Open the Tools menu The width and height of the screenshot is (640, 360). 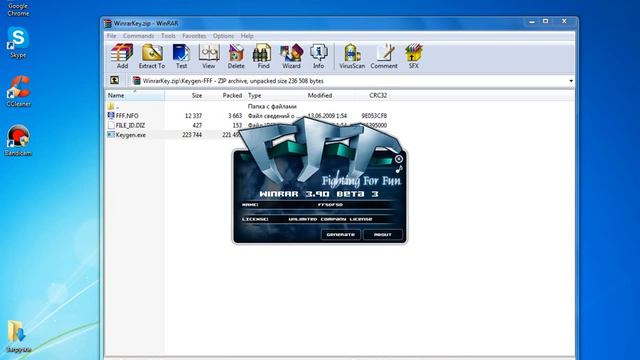tap(168, 36)
